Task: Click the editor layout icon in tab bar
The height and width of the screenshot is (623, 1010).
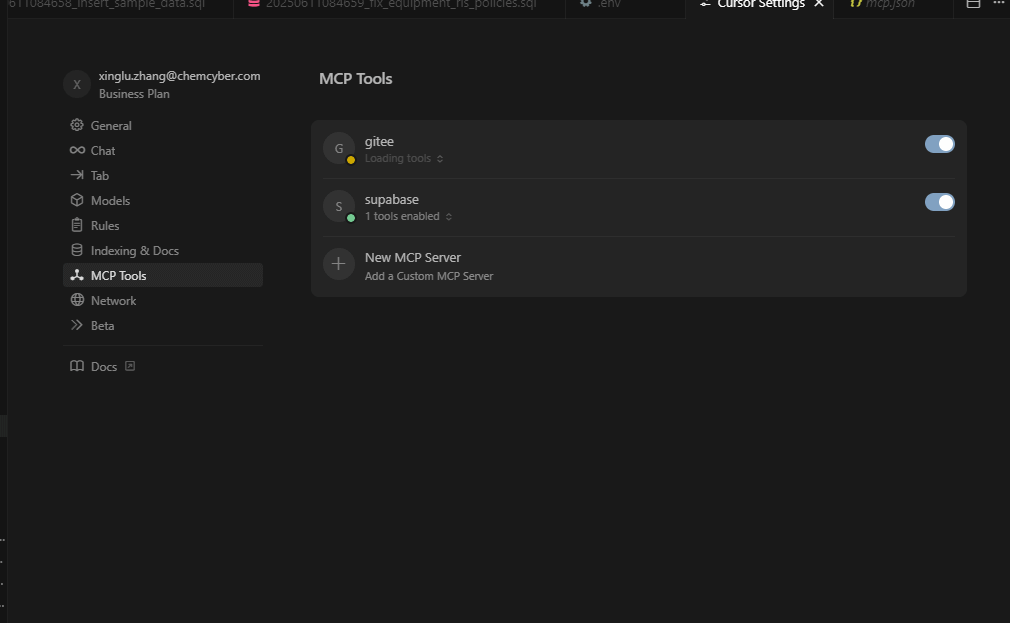Action: click(973, 4)
